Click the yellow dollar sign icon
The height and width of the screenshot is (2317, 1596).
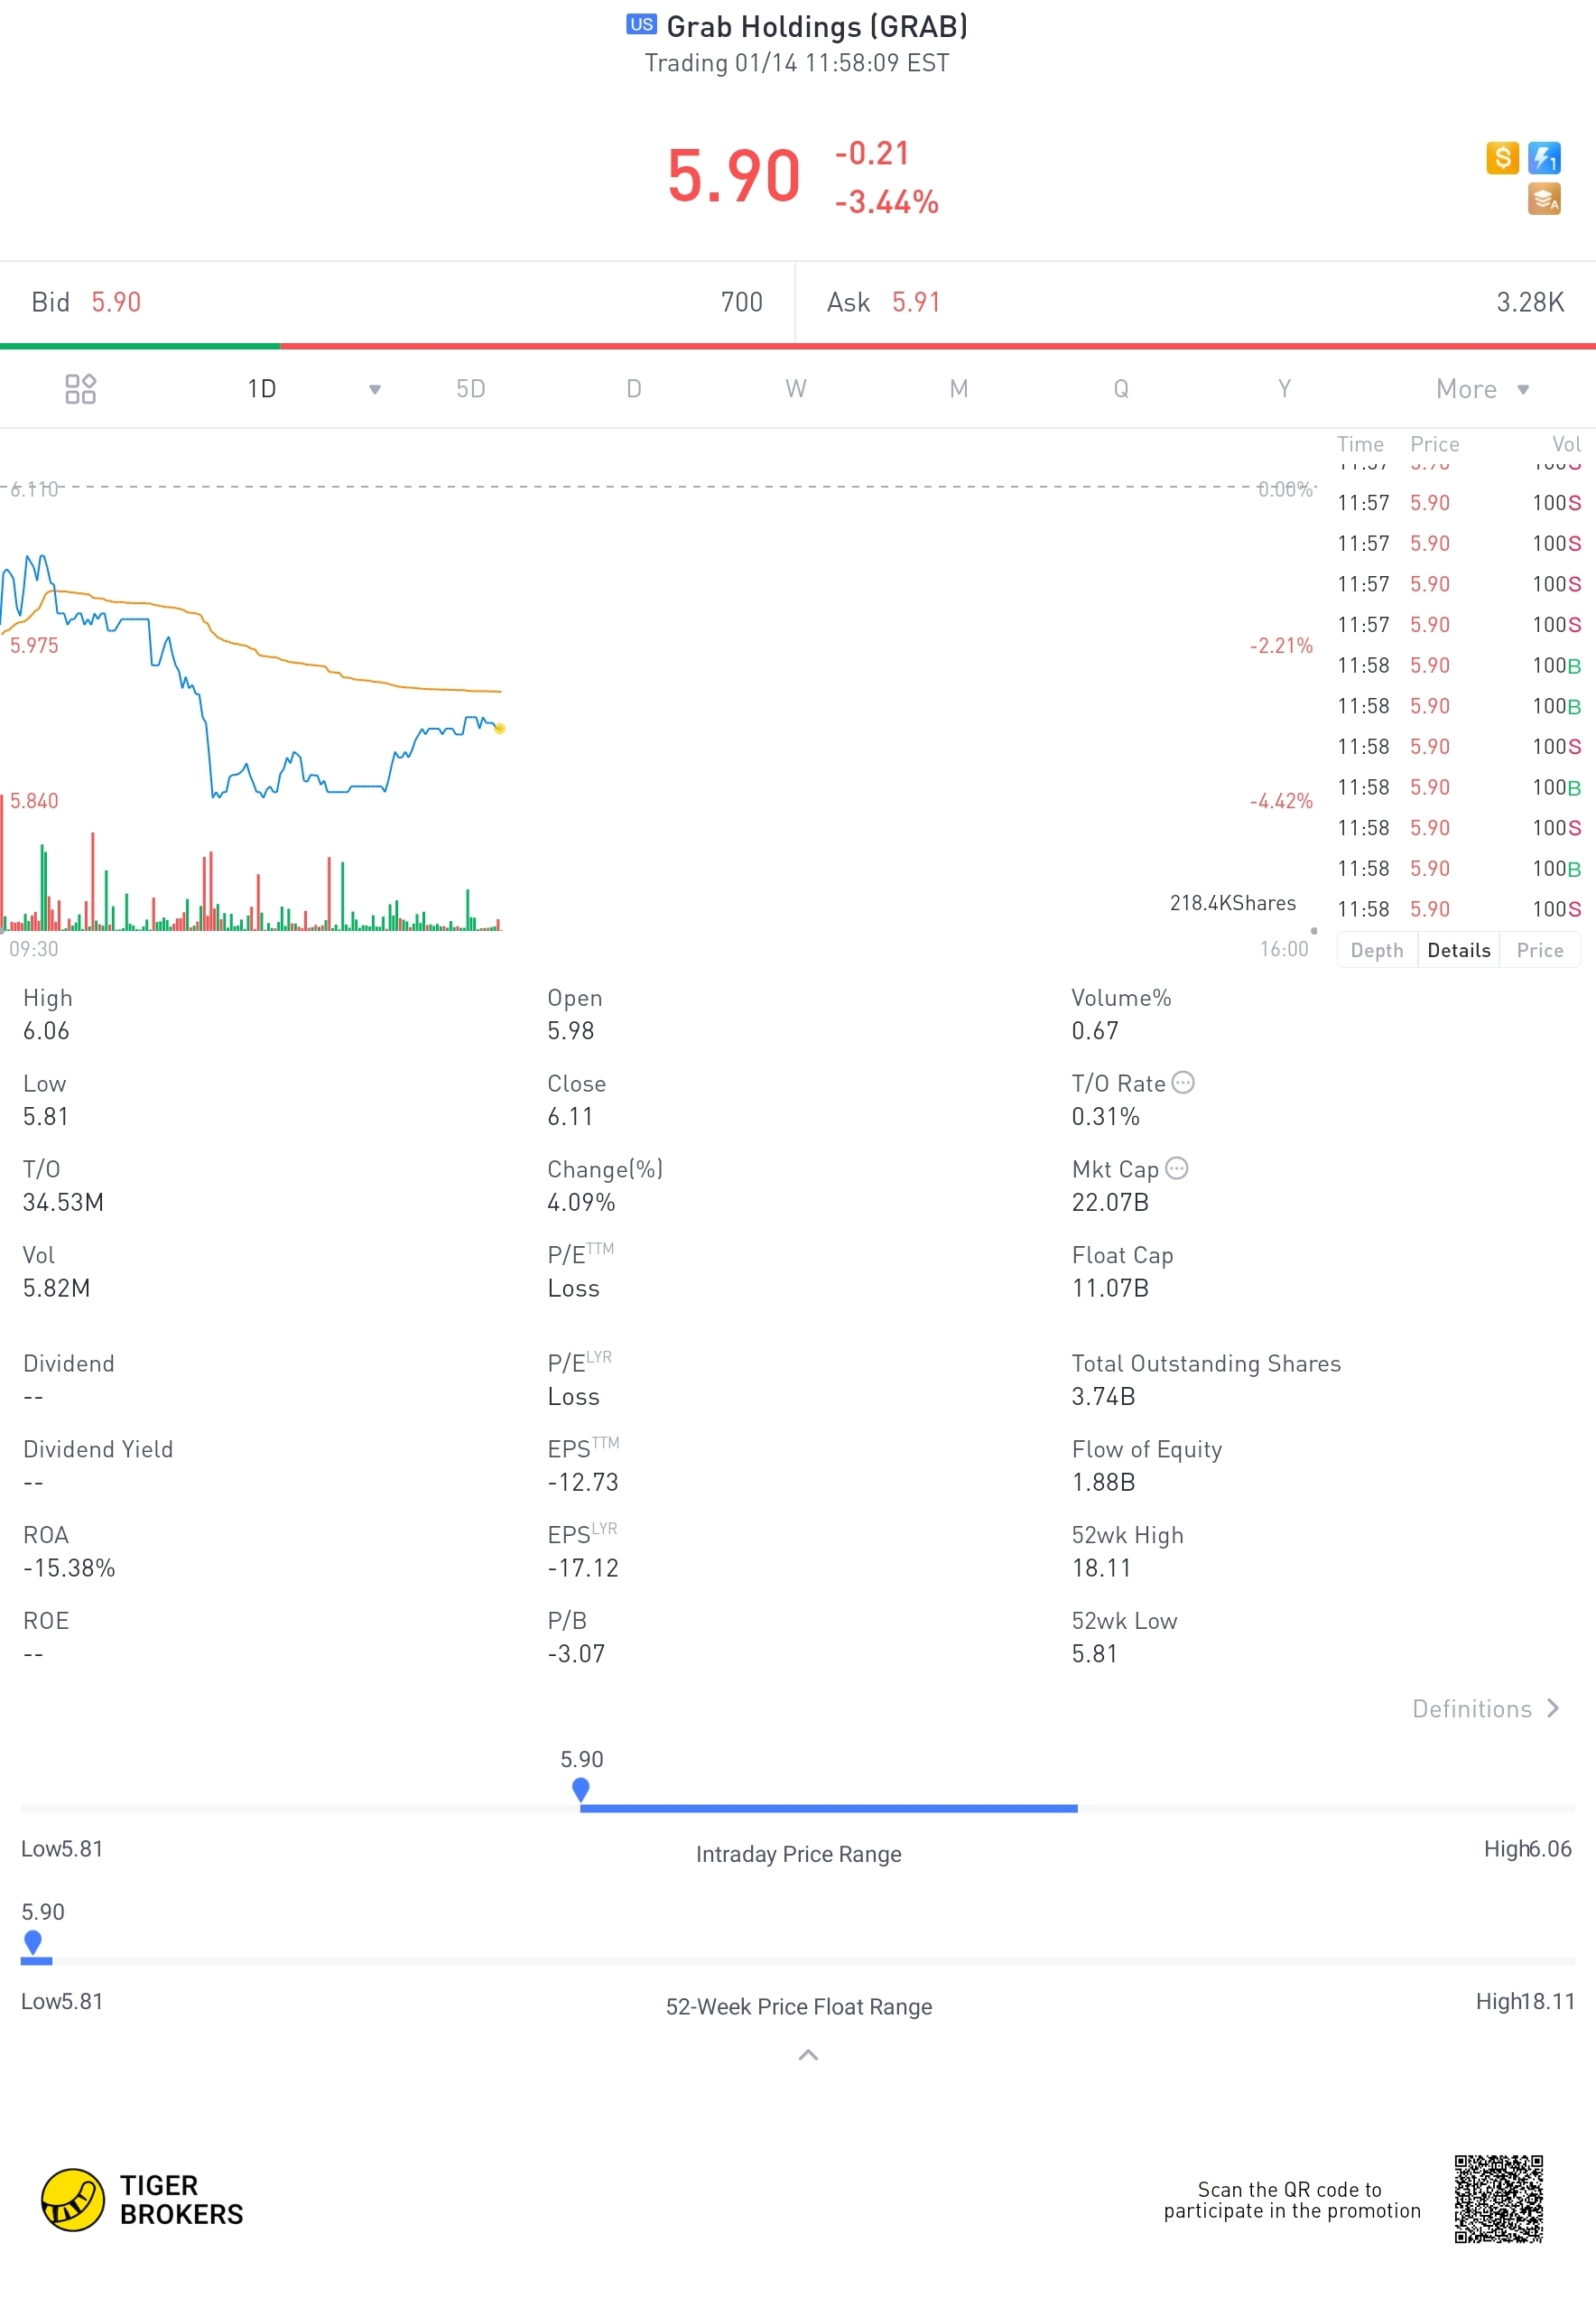coord(1501,157)
